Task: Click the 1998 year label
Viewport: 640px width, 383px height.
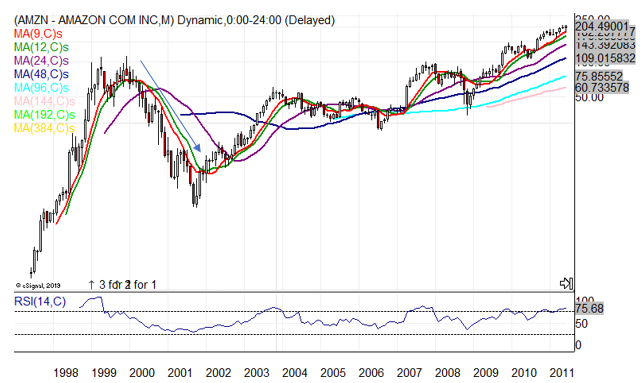Action: click(x=66, y=372)
